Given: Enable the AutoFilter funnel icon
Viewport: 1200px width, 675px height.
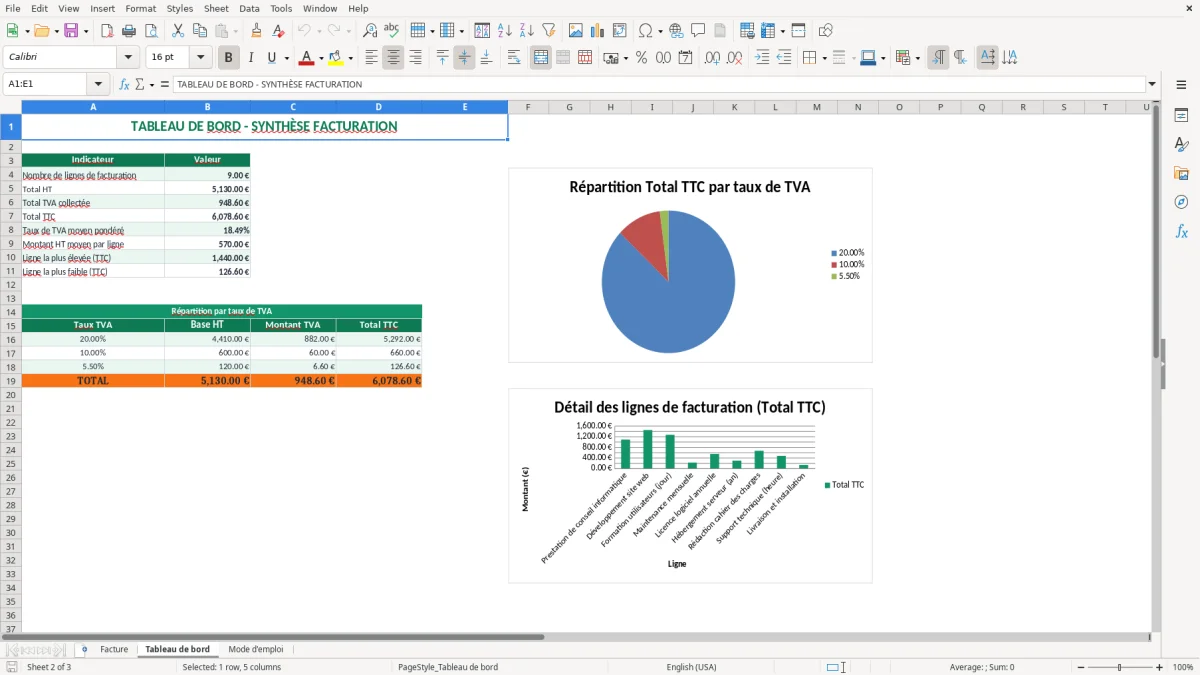Looking at the screenshot, I should [x=549, y=31].
